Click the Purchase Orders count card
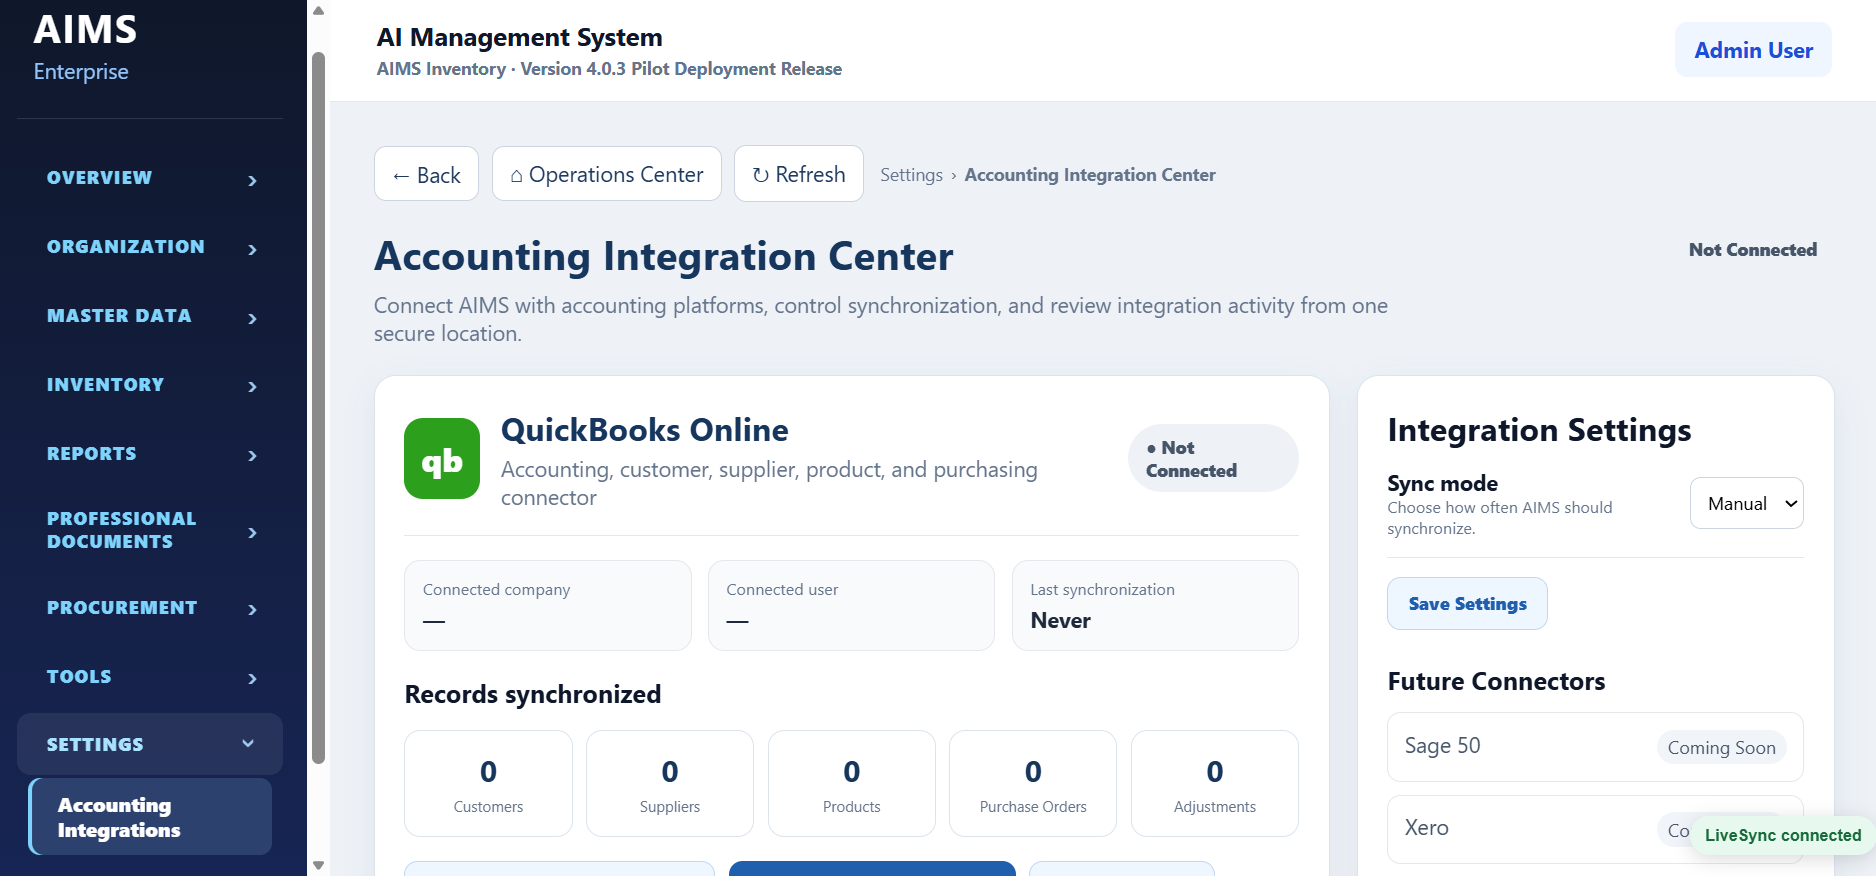This screenshot has height=876, width=1876. click(1033, 783)
